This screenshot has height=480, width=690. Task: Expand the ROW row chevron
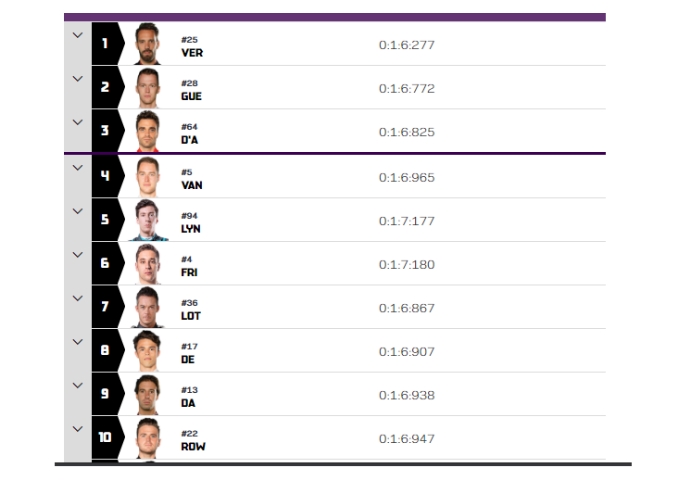[77, 429]
